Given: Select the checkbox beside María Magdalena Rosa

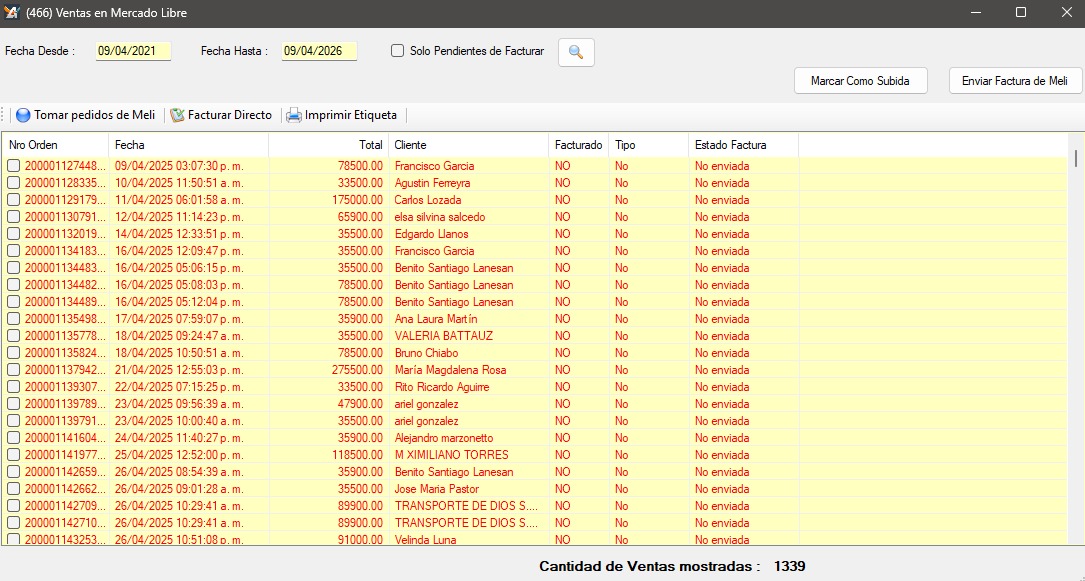Looking at the screenshot, I should (x=13, y=369).
